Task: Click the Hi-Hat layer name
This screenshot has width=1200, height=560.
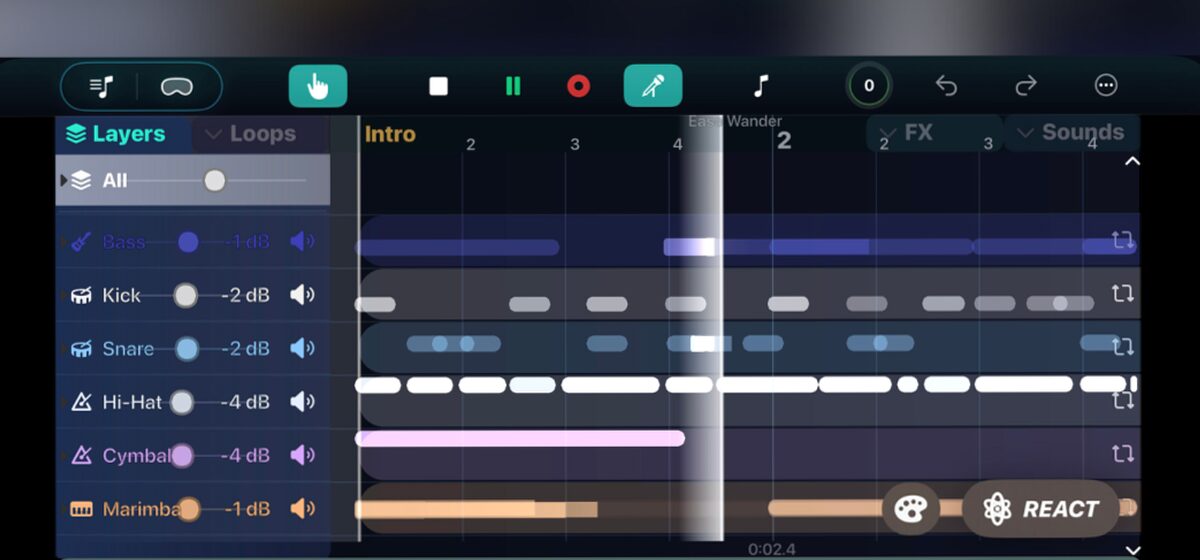Action: click(132, 402)
